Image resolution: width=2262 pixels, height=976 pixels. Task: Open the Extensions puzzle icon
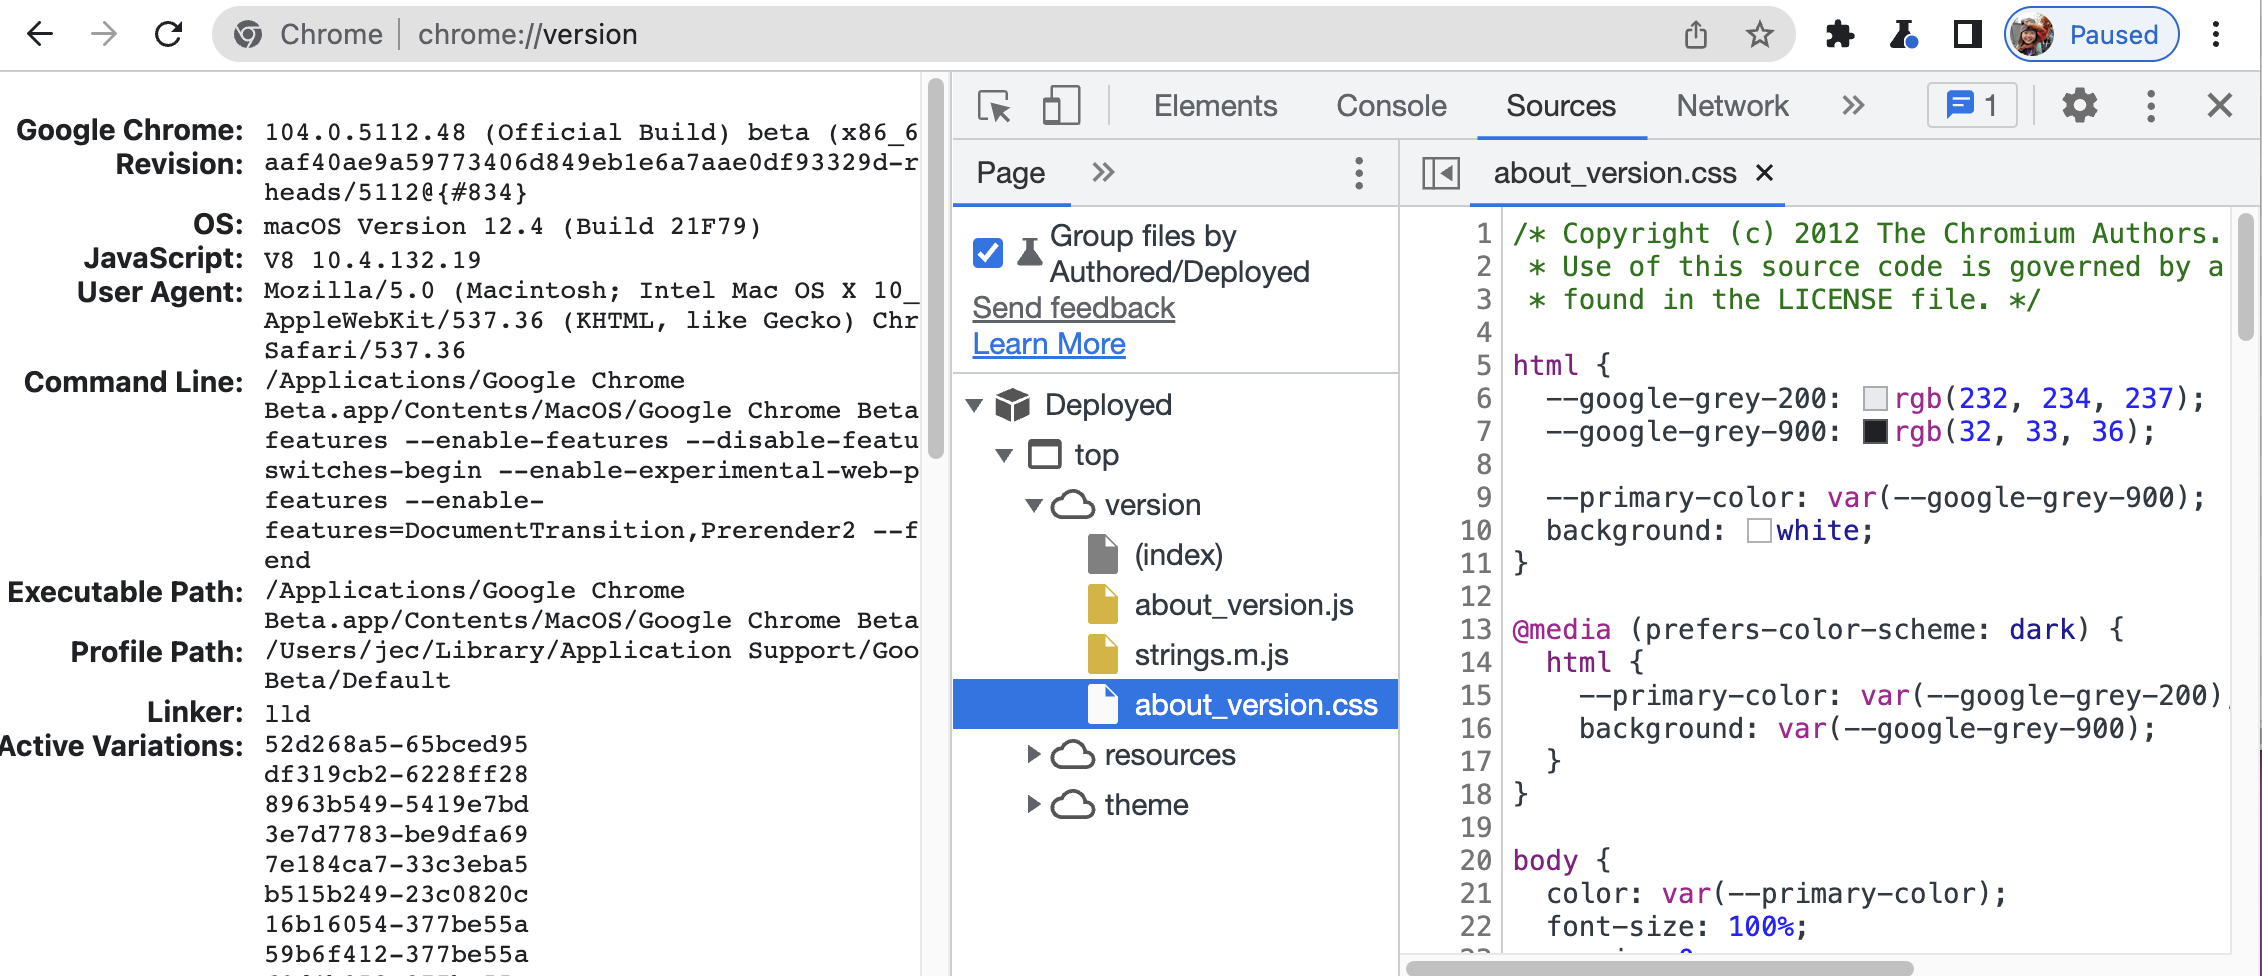pos(1839,35)
